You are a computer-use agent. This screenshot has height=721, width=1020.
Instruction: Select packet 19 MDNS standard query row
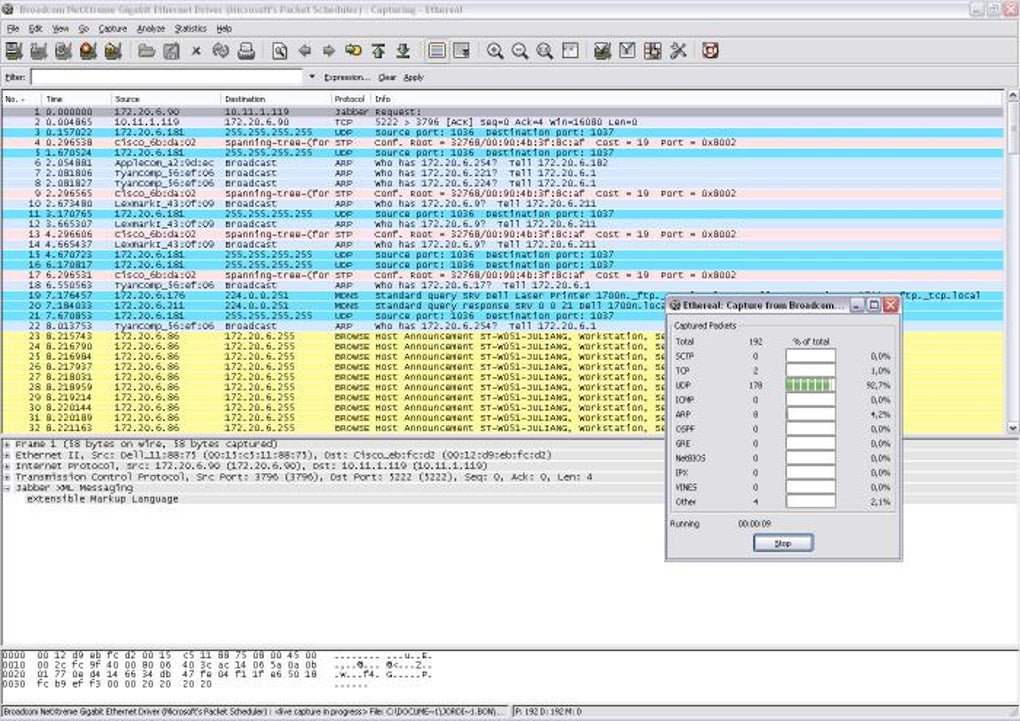coord(502,295)
